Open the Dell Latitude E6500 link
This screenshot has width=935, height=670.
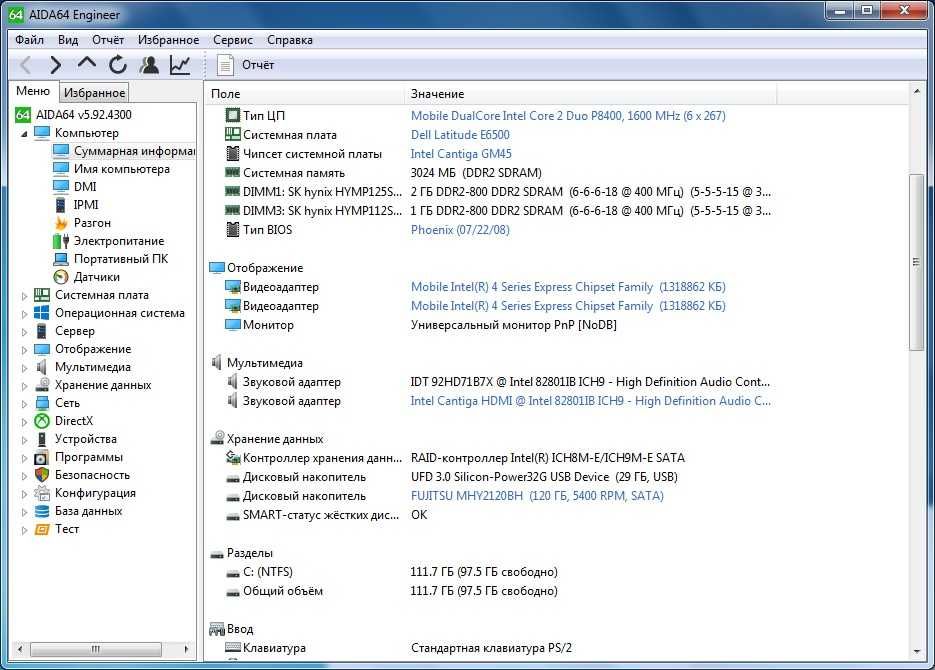(460, 135)
